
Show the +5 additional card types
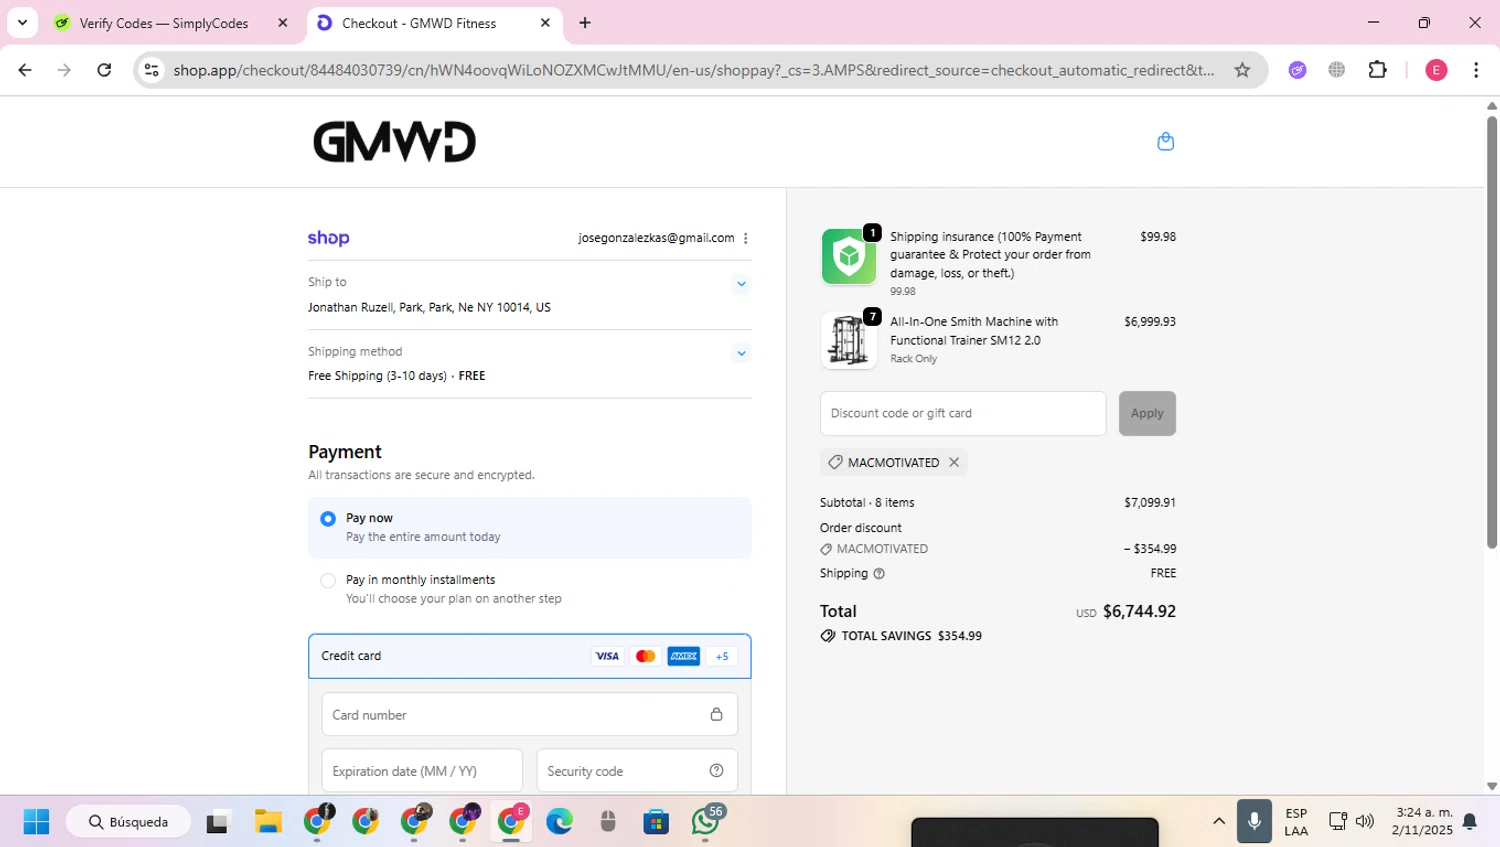[722, 656]
